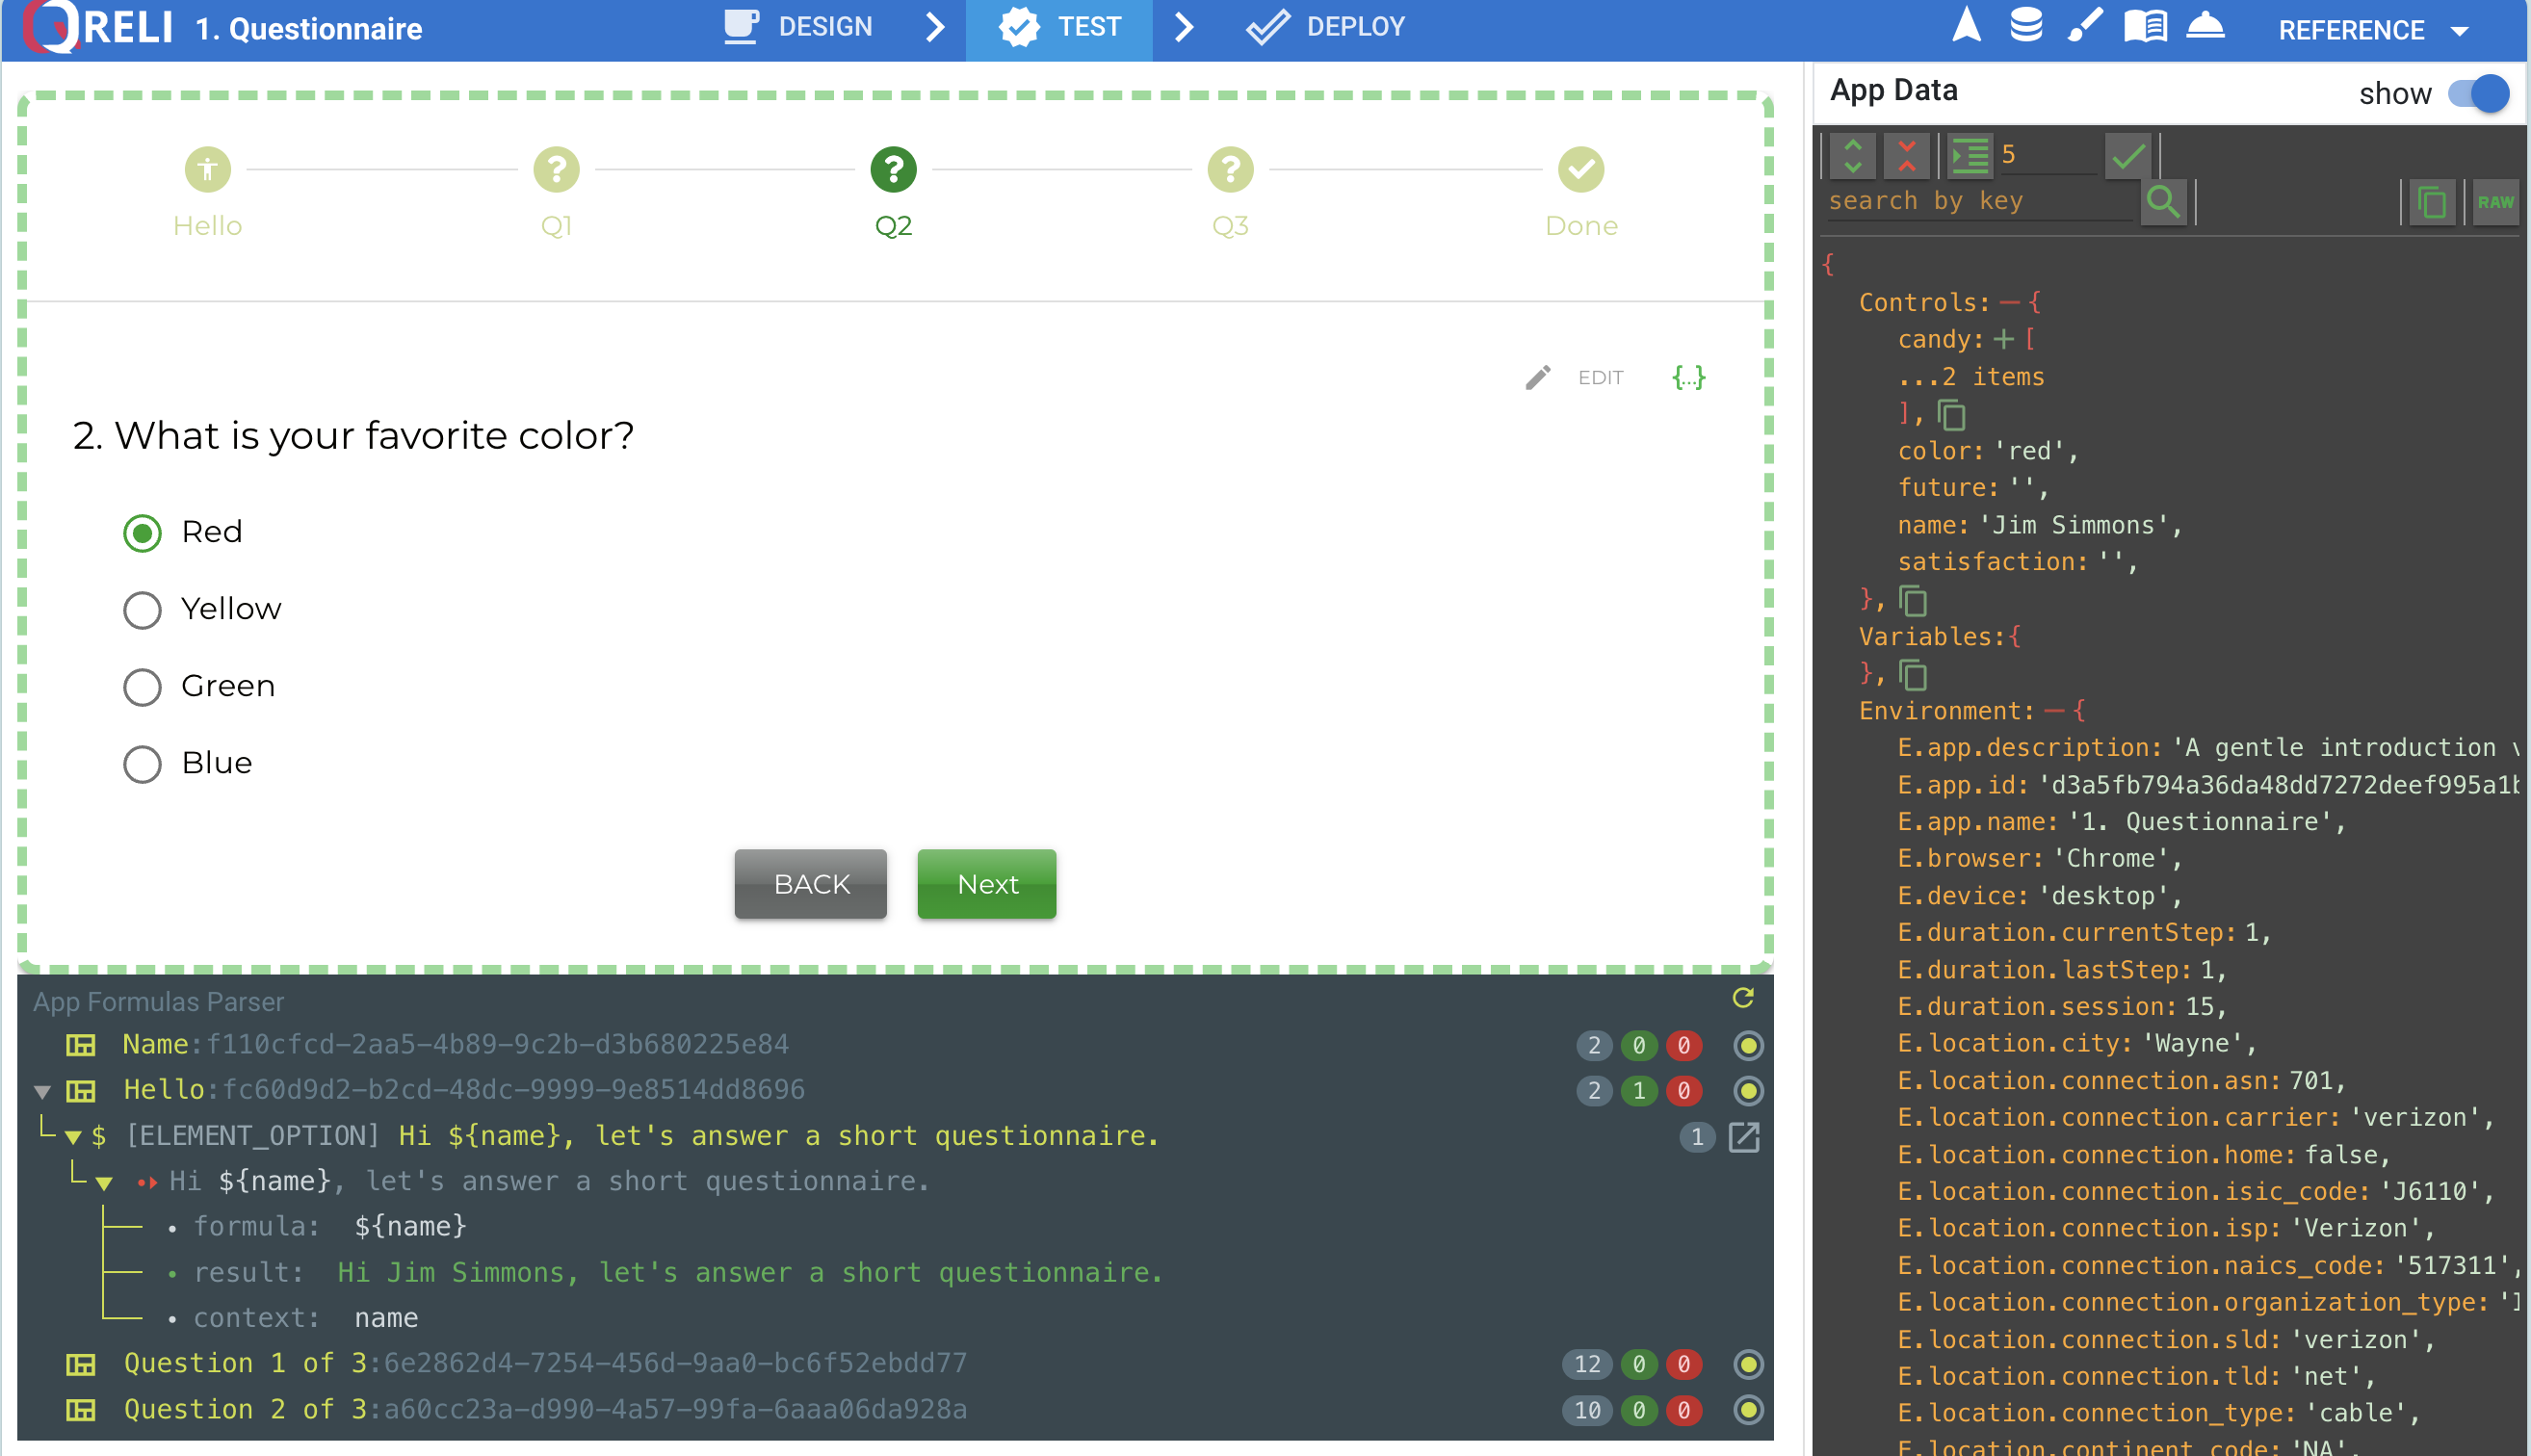Copy the Variables object

pos(1912,675)
